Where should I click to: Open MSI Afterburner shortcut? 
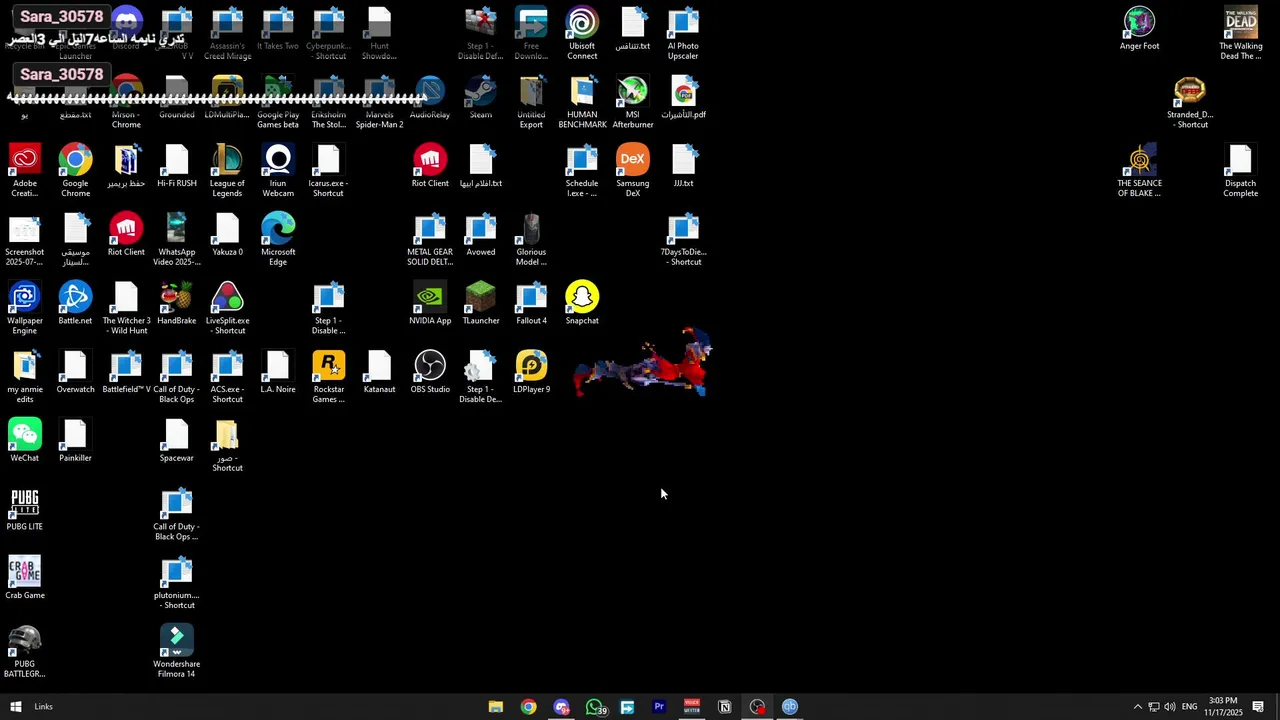pos(632,102)
